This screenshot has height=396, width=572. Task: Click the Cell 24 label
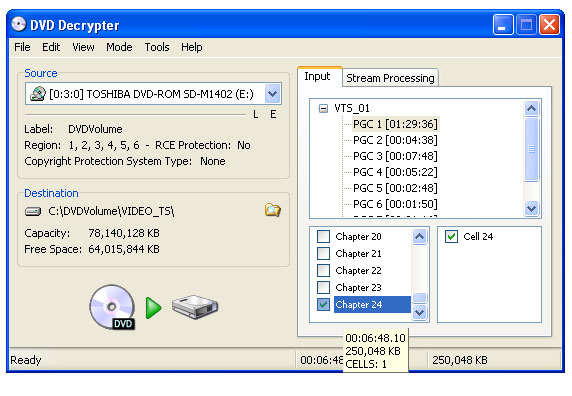pyautogui.click(x=478, y=237)
